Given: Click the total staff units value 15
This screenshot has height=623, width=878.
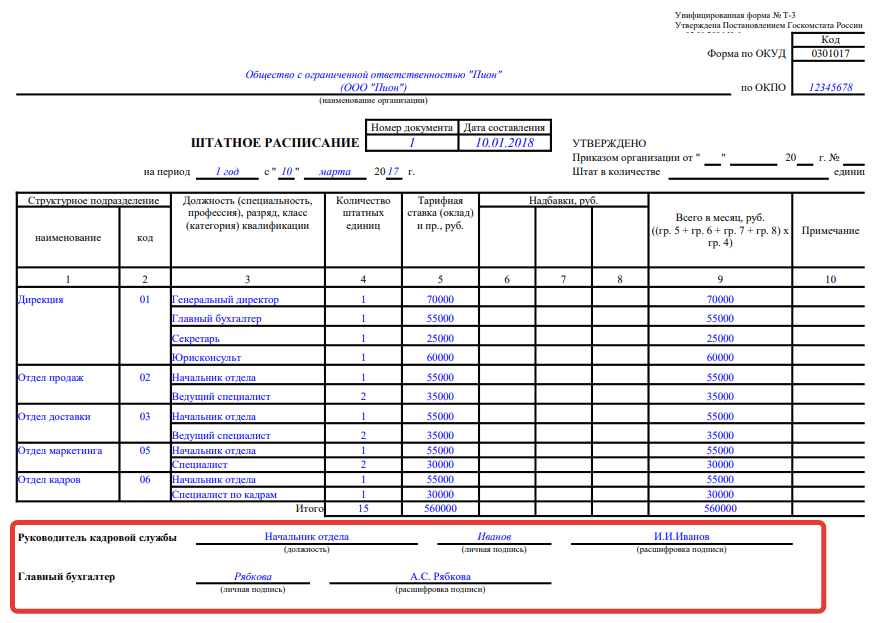Looking at the screenshot, I should [x=363, y=508].
